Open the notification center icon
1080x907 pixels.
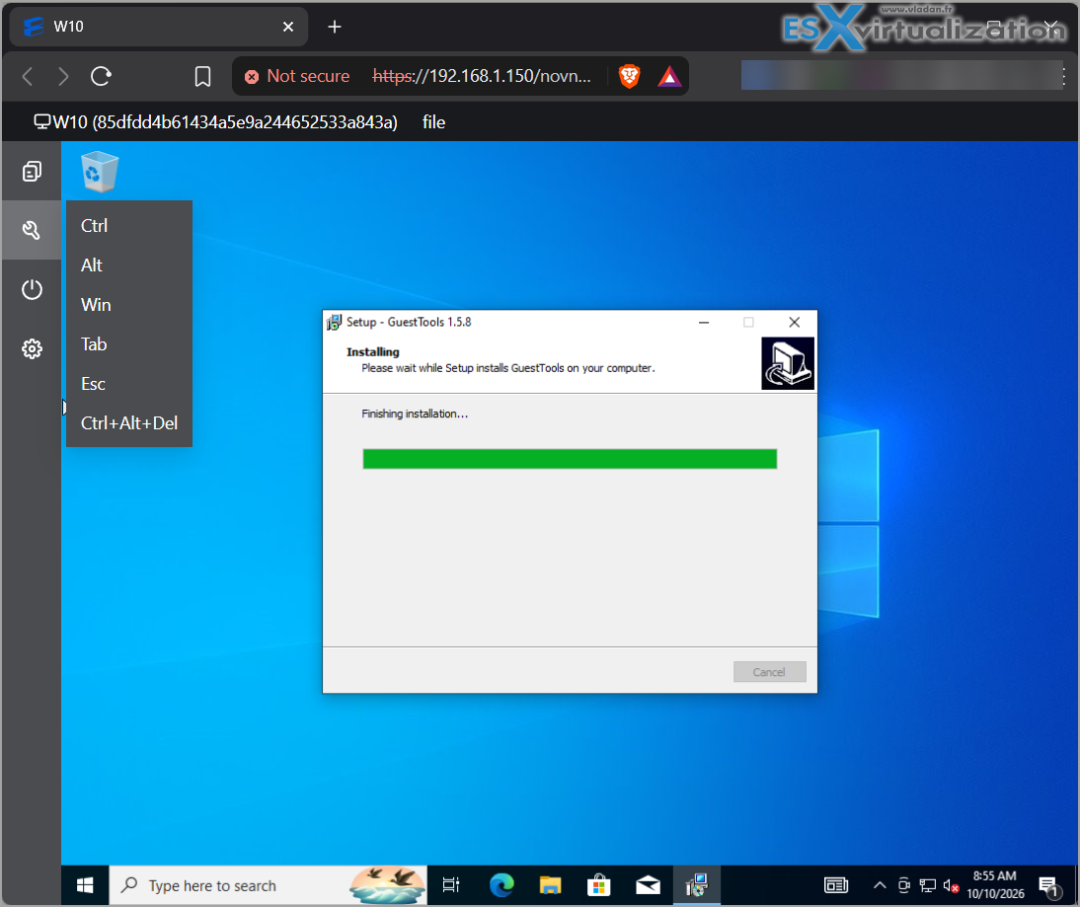[1049, 886]
